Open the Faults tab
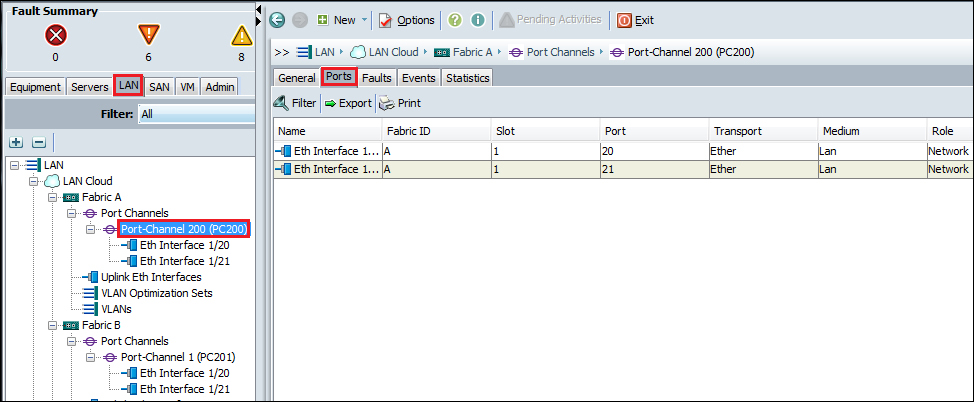974x402 pixels. (376, 78)
